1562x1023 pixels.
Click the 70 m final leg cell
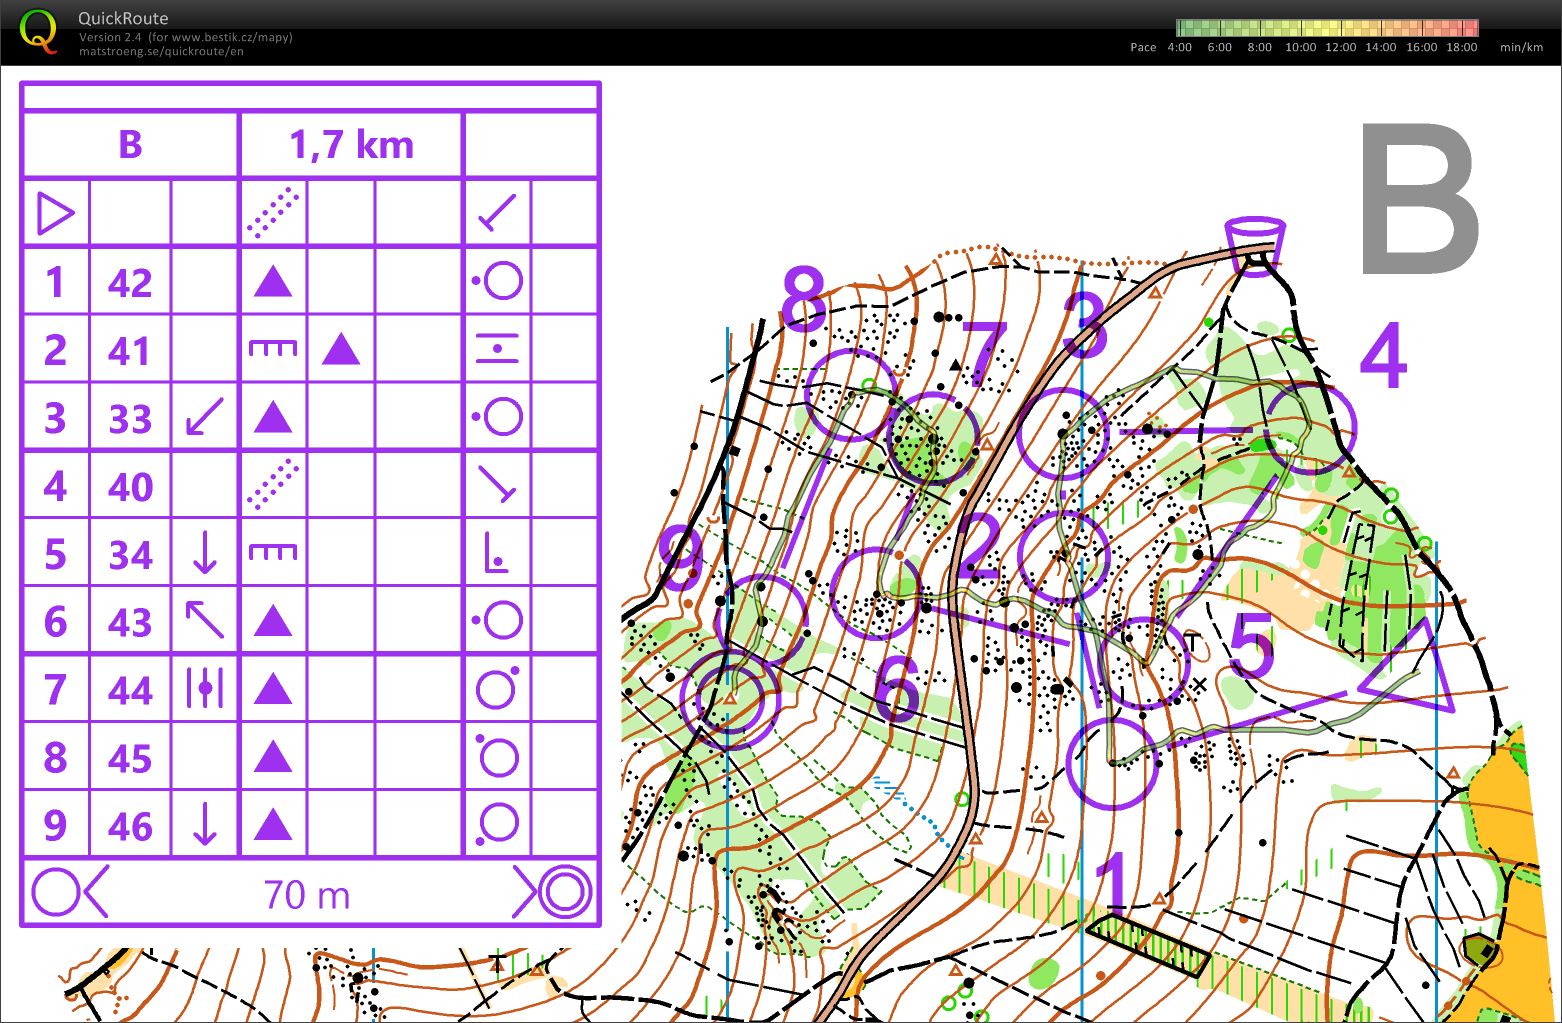tap(305, 893)
